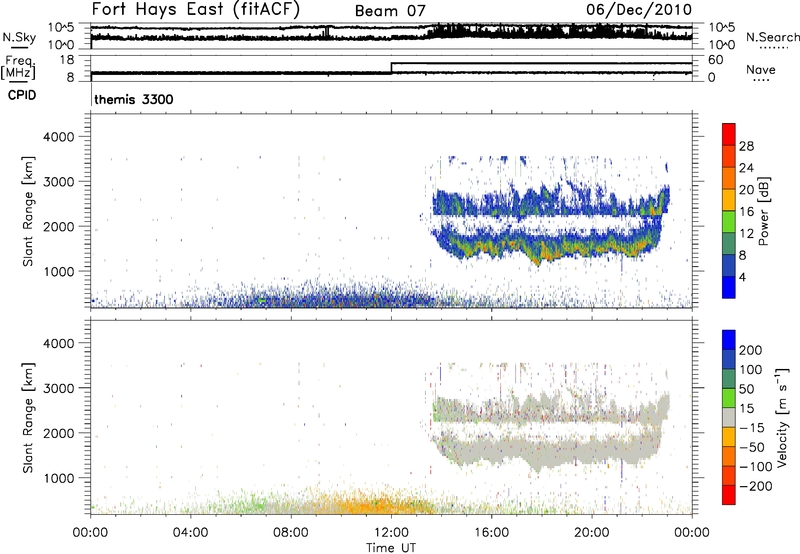
Task: Click the '08:00' time axis label
Action: point(291,533)
